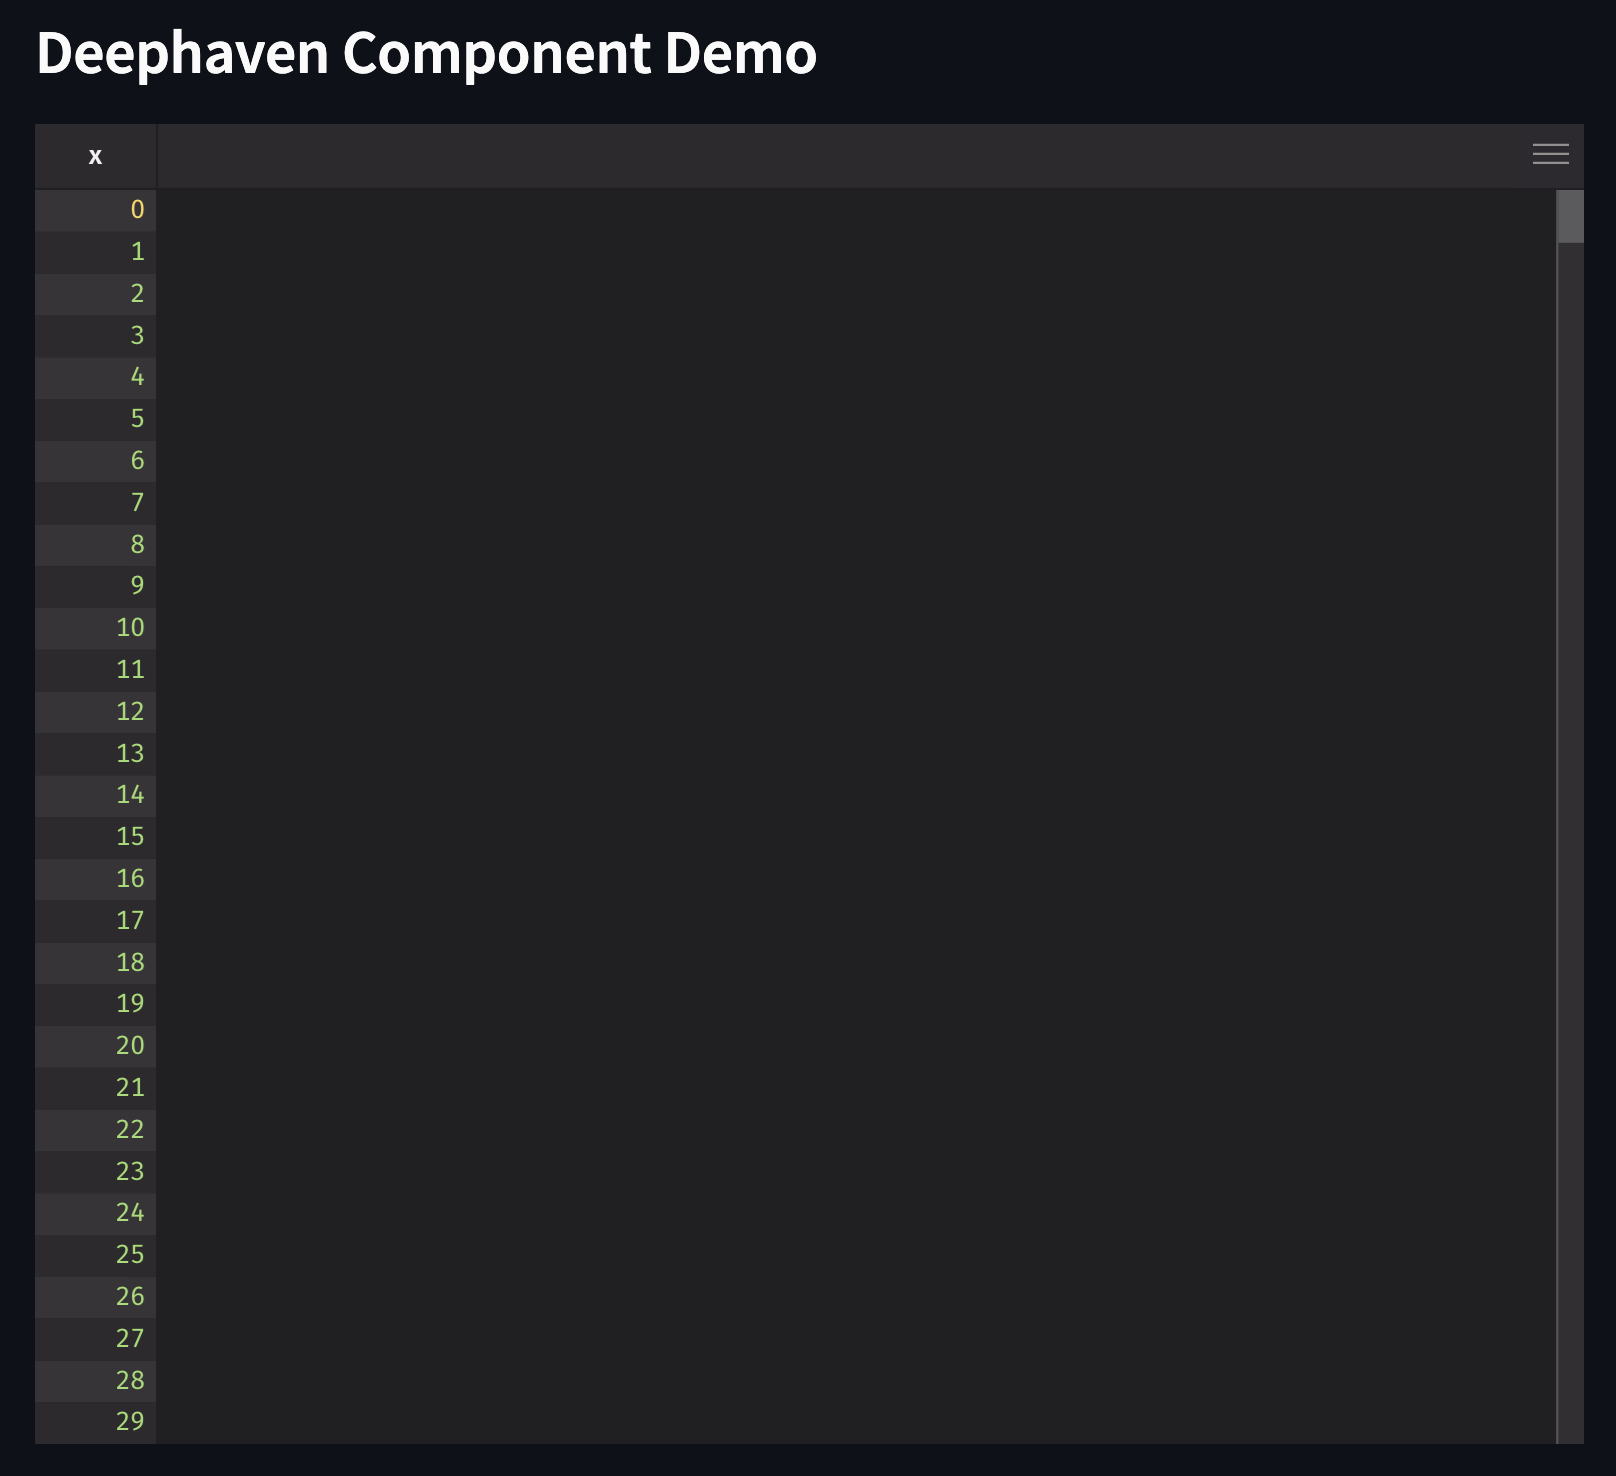Select the cell with value 28

[x=96, y=1380]
